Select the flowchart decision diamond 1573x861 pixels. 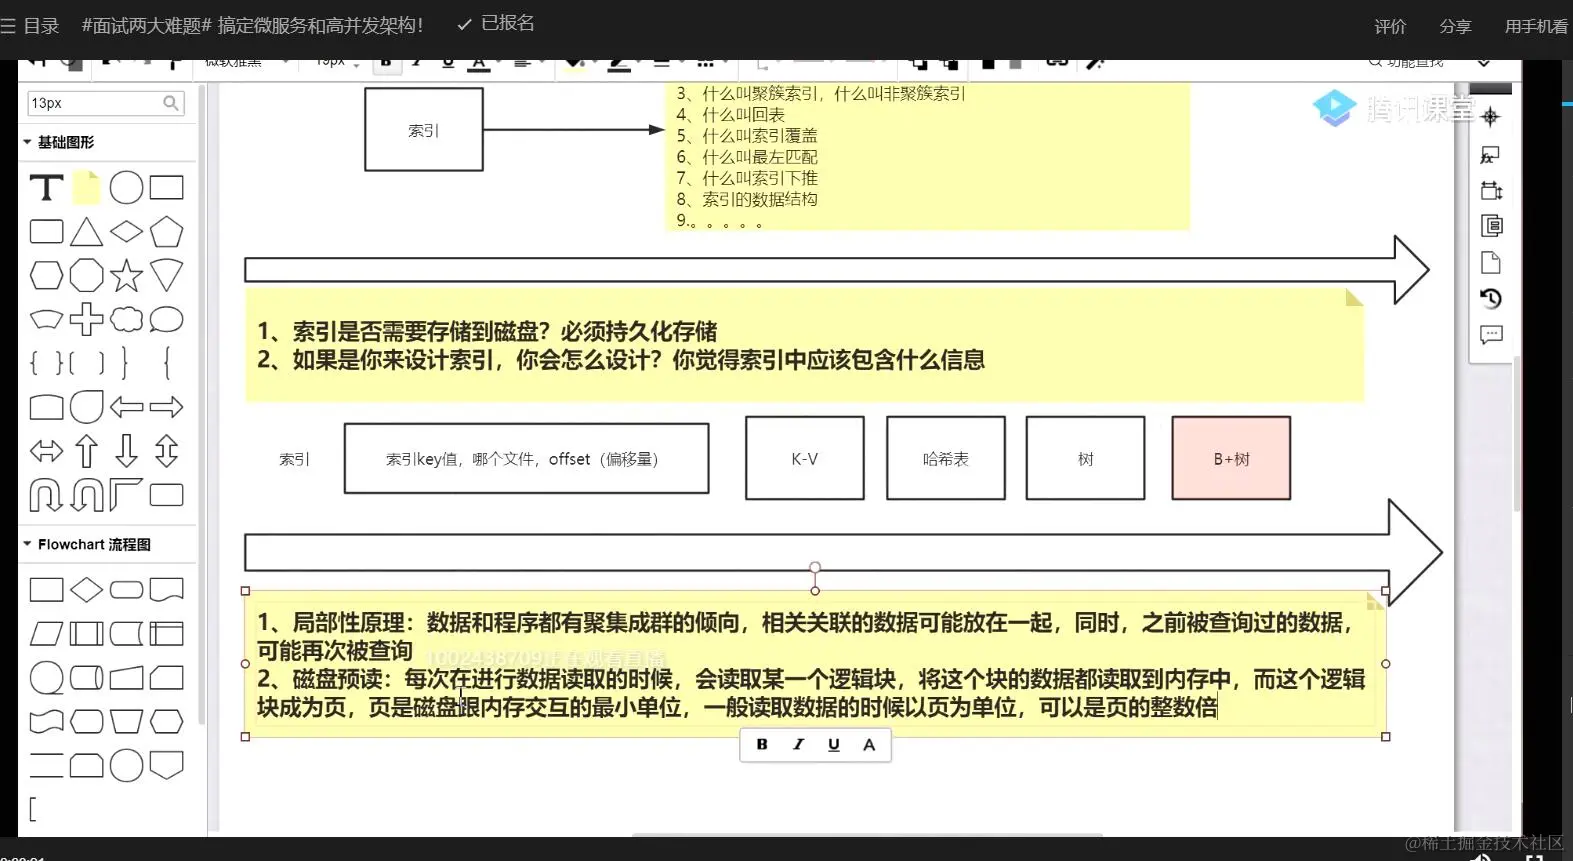(x=86, y=590)
